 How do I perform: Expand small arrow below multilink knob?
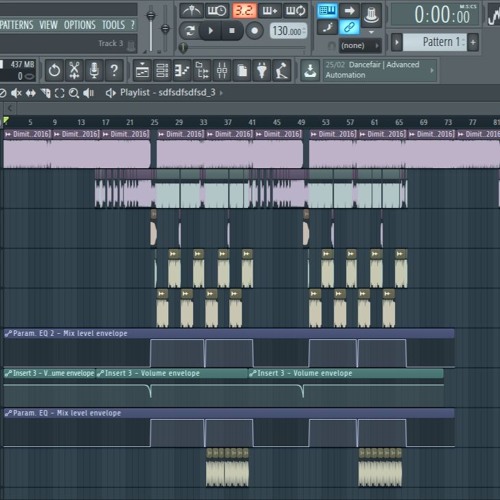tap(371, 32)
